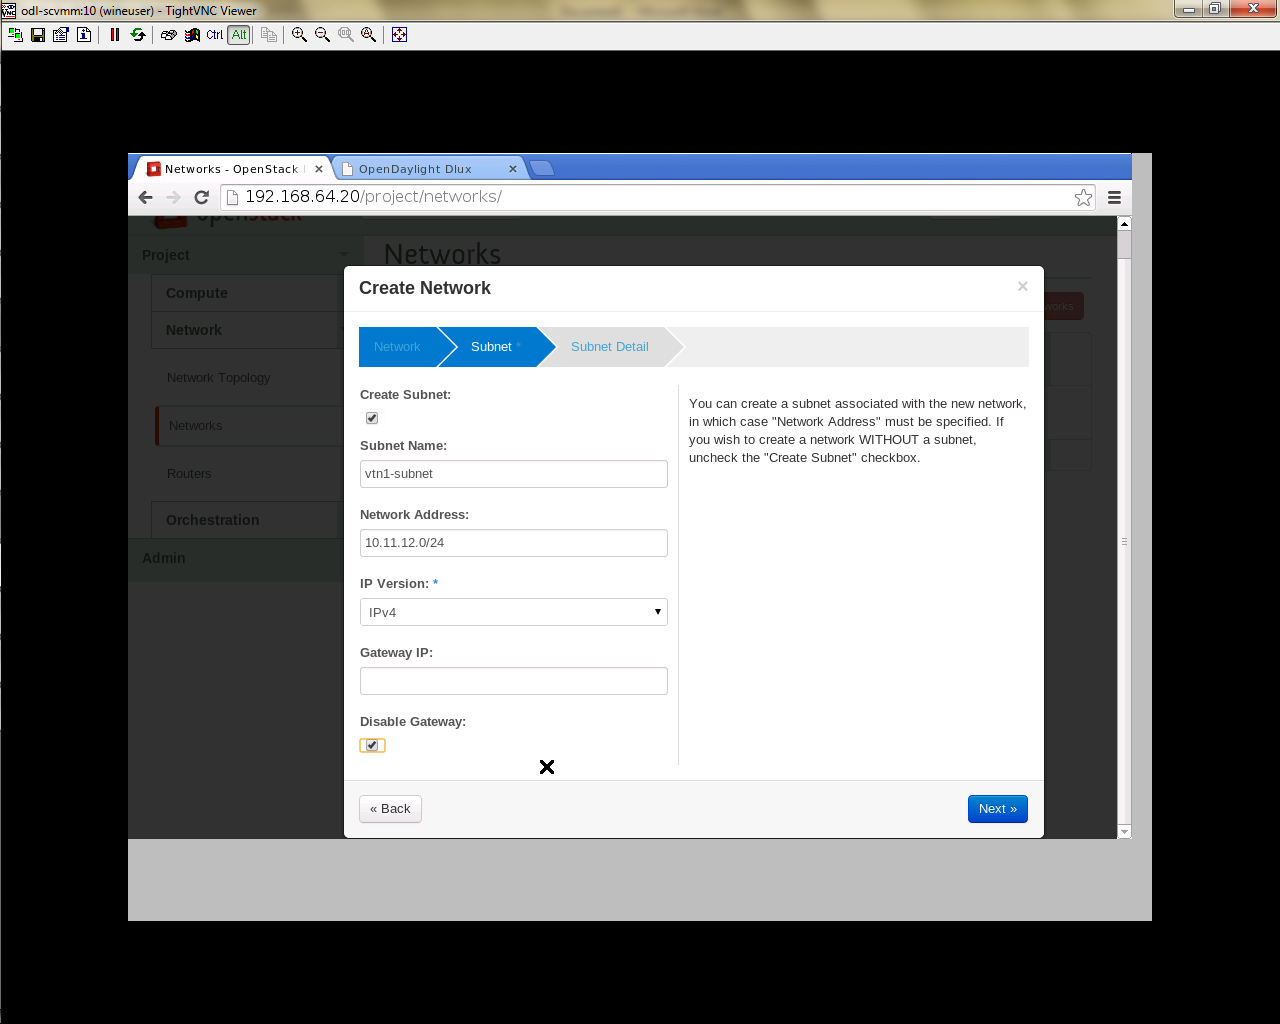Screen dimensions: 1280x1024
Task: Click the Zoom 100% magnifier icon
Action: (346, 35)
